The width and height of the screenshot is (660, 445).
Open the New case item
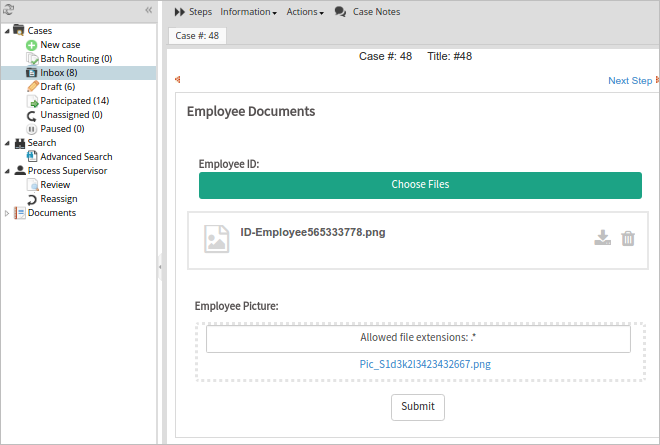click(x=60, y=45)
